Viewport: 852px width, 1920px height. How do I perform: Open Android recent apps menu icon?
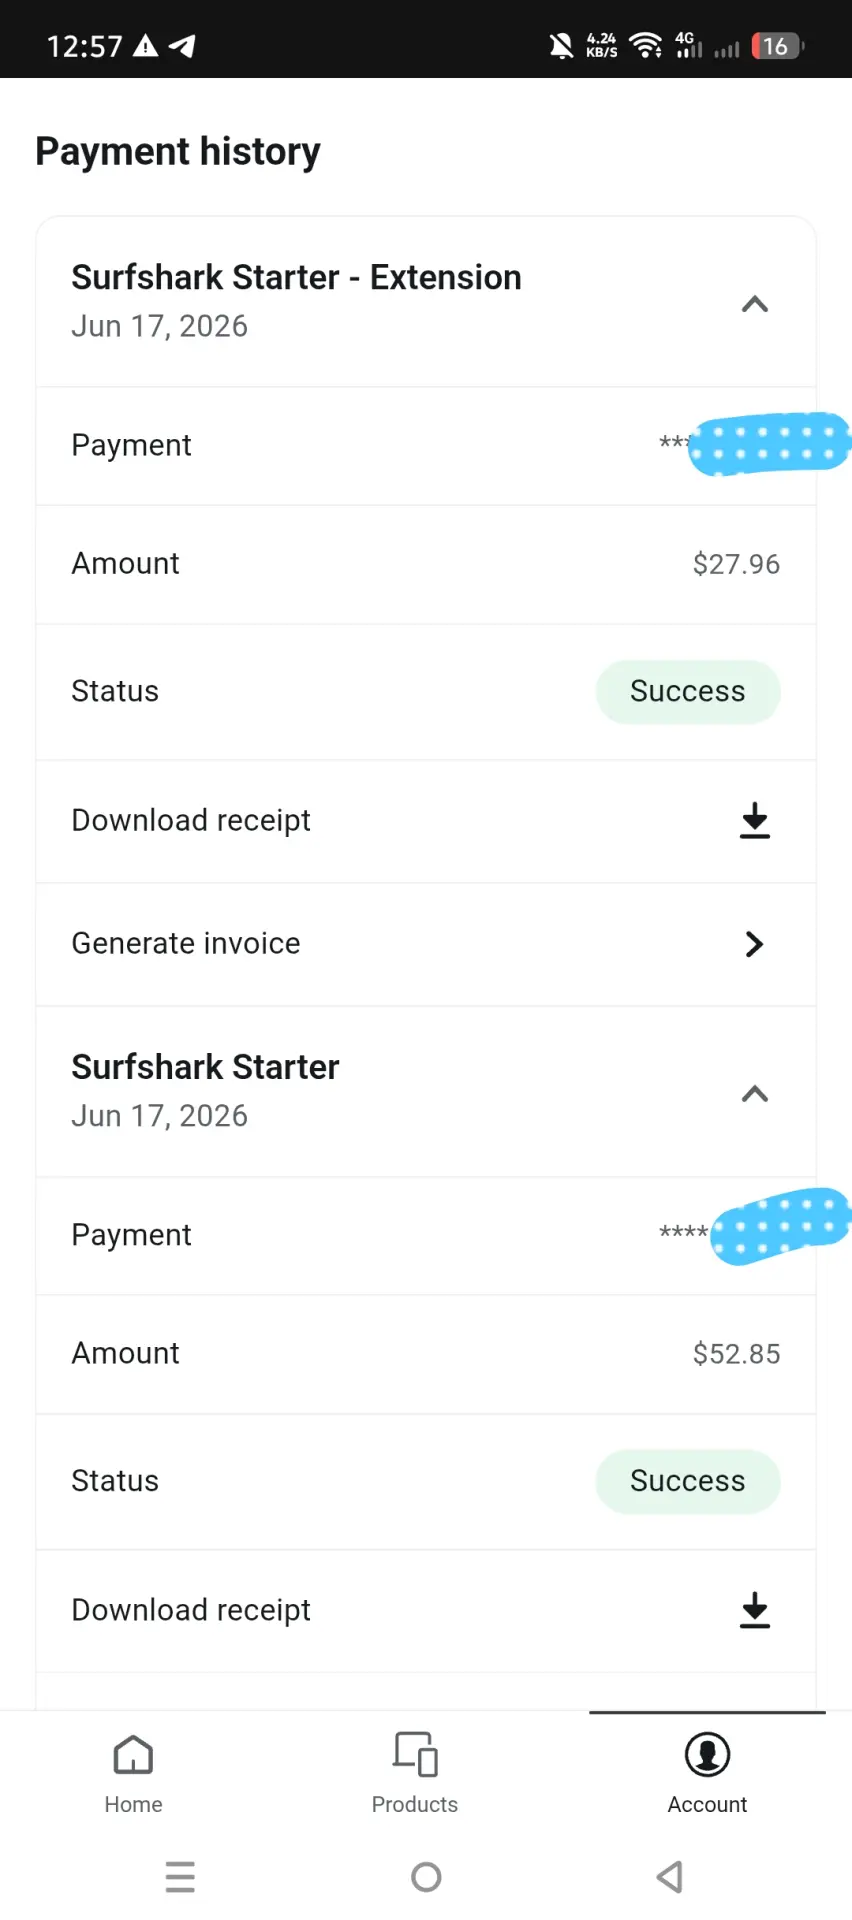pos(180,1877)
